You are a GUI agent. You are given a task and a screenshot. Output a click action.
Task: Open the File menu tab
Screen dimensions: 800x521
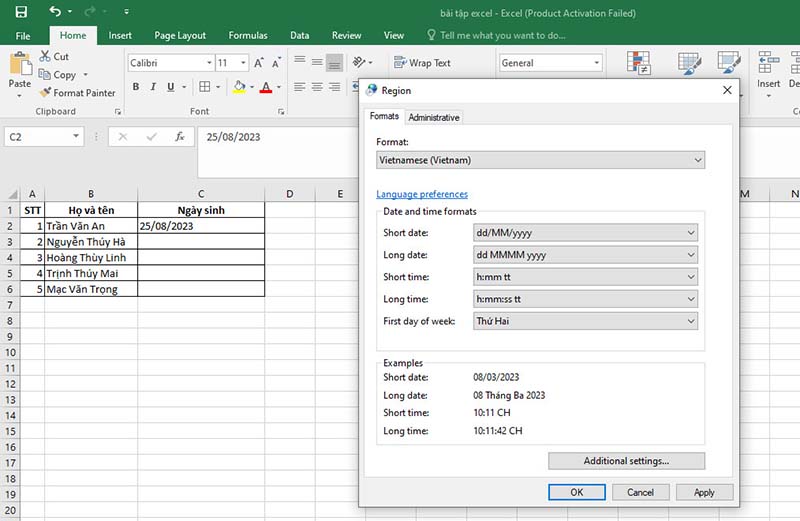tap(23, 35)
